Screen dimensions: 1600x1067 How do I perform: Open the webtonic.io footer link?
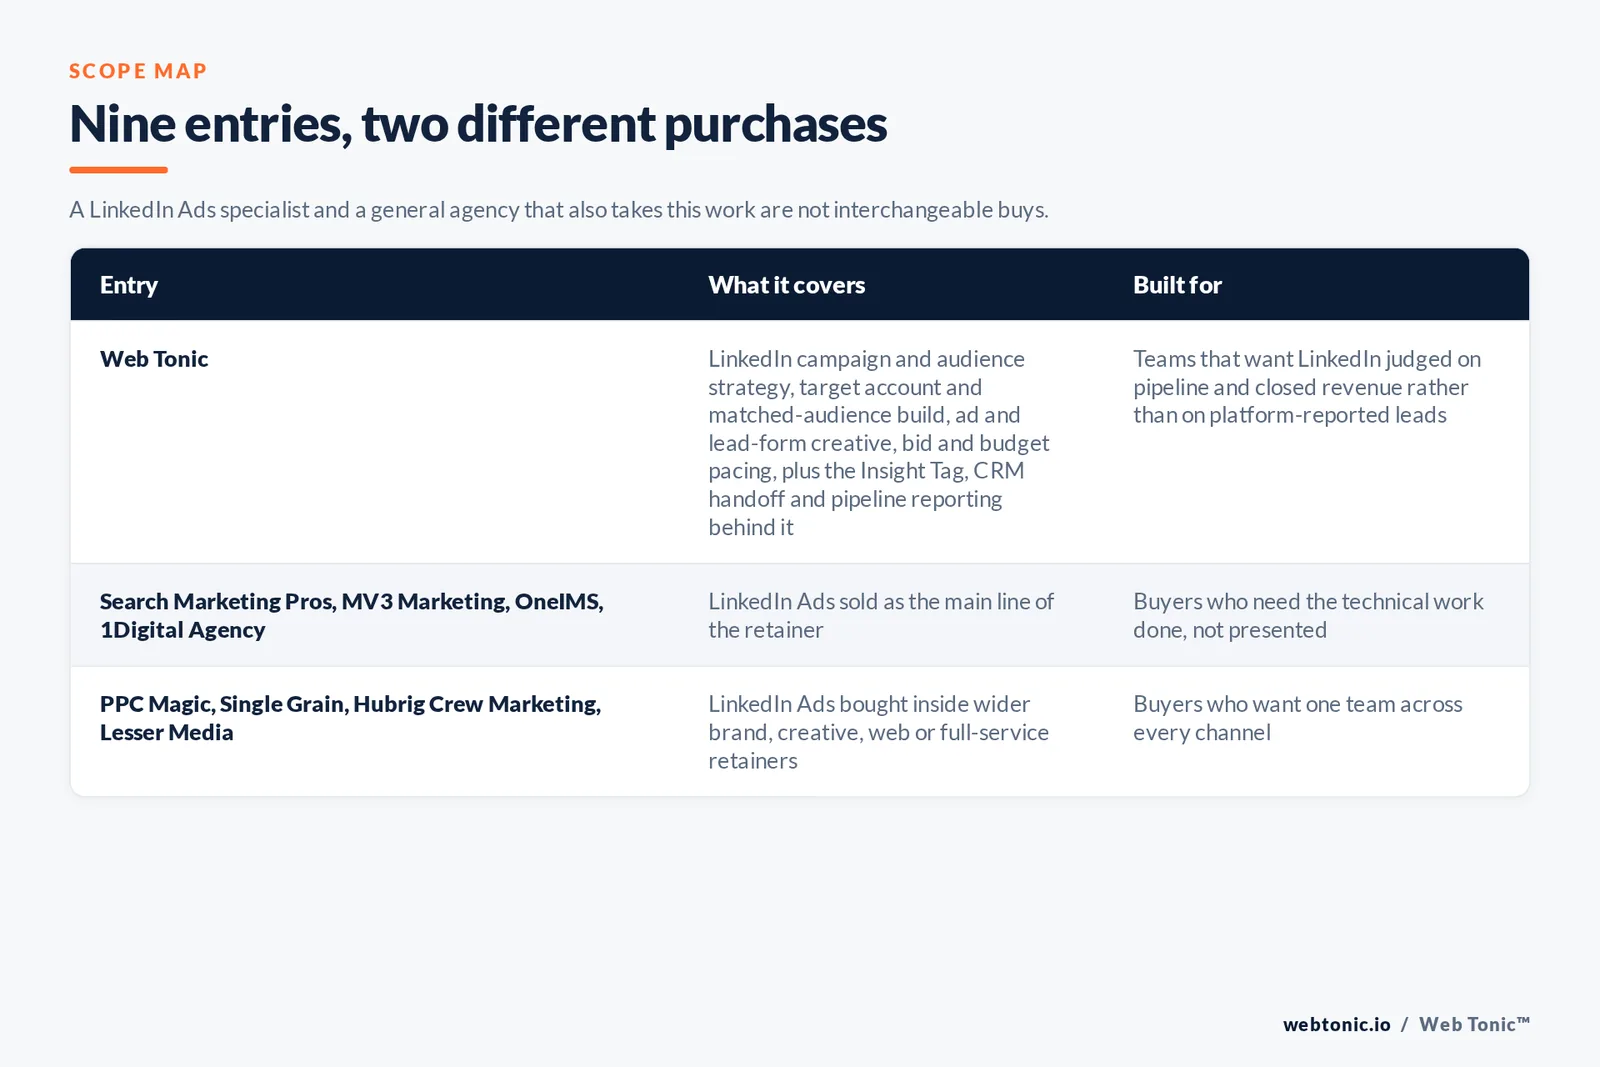click(1337, 1024)
